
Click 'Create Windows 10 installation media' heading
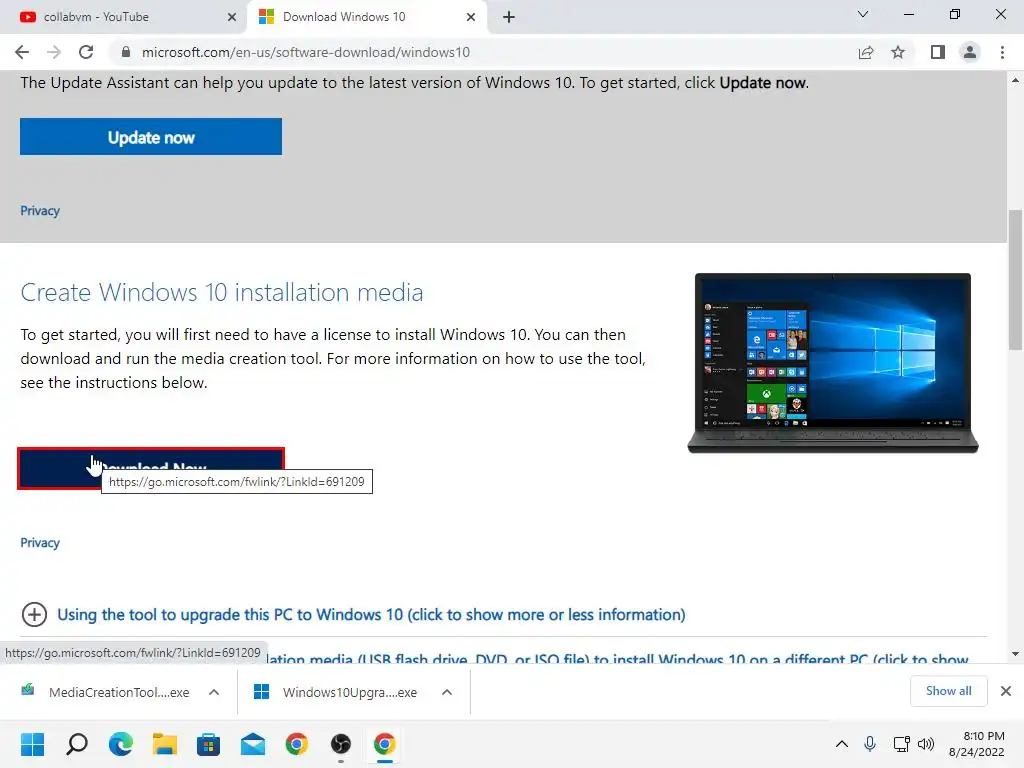(x=221, y=293)
